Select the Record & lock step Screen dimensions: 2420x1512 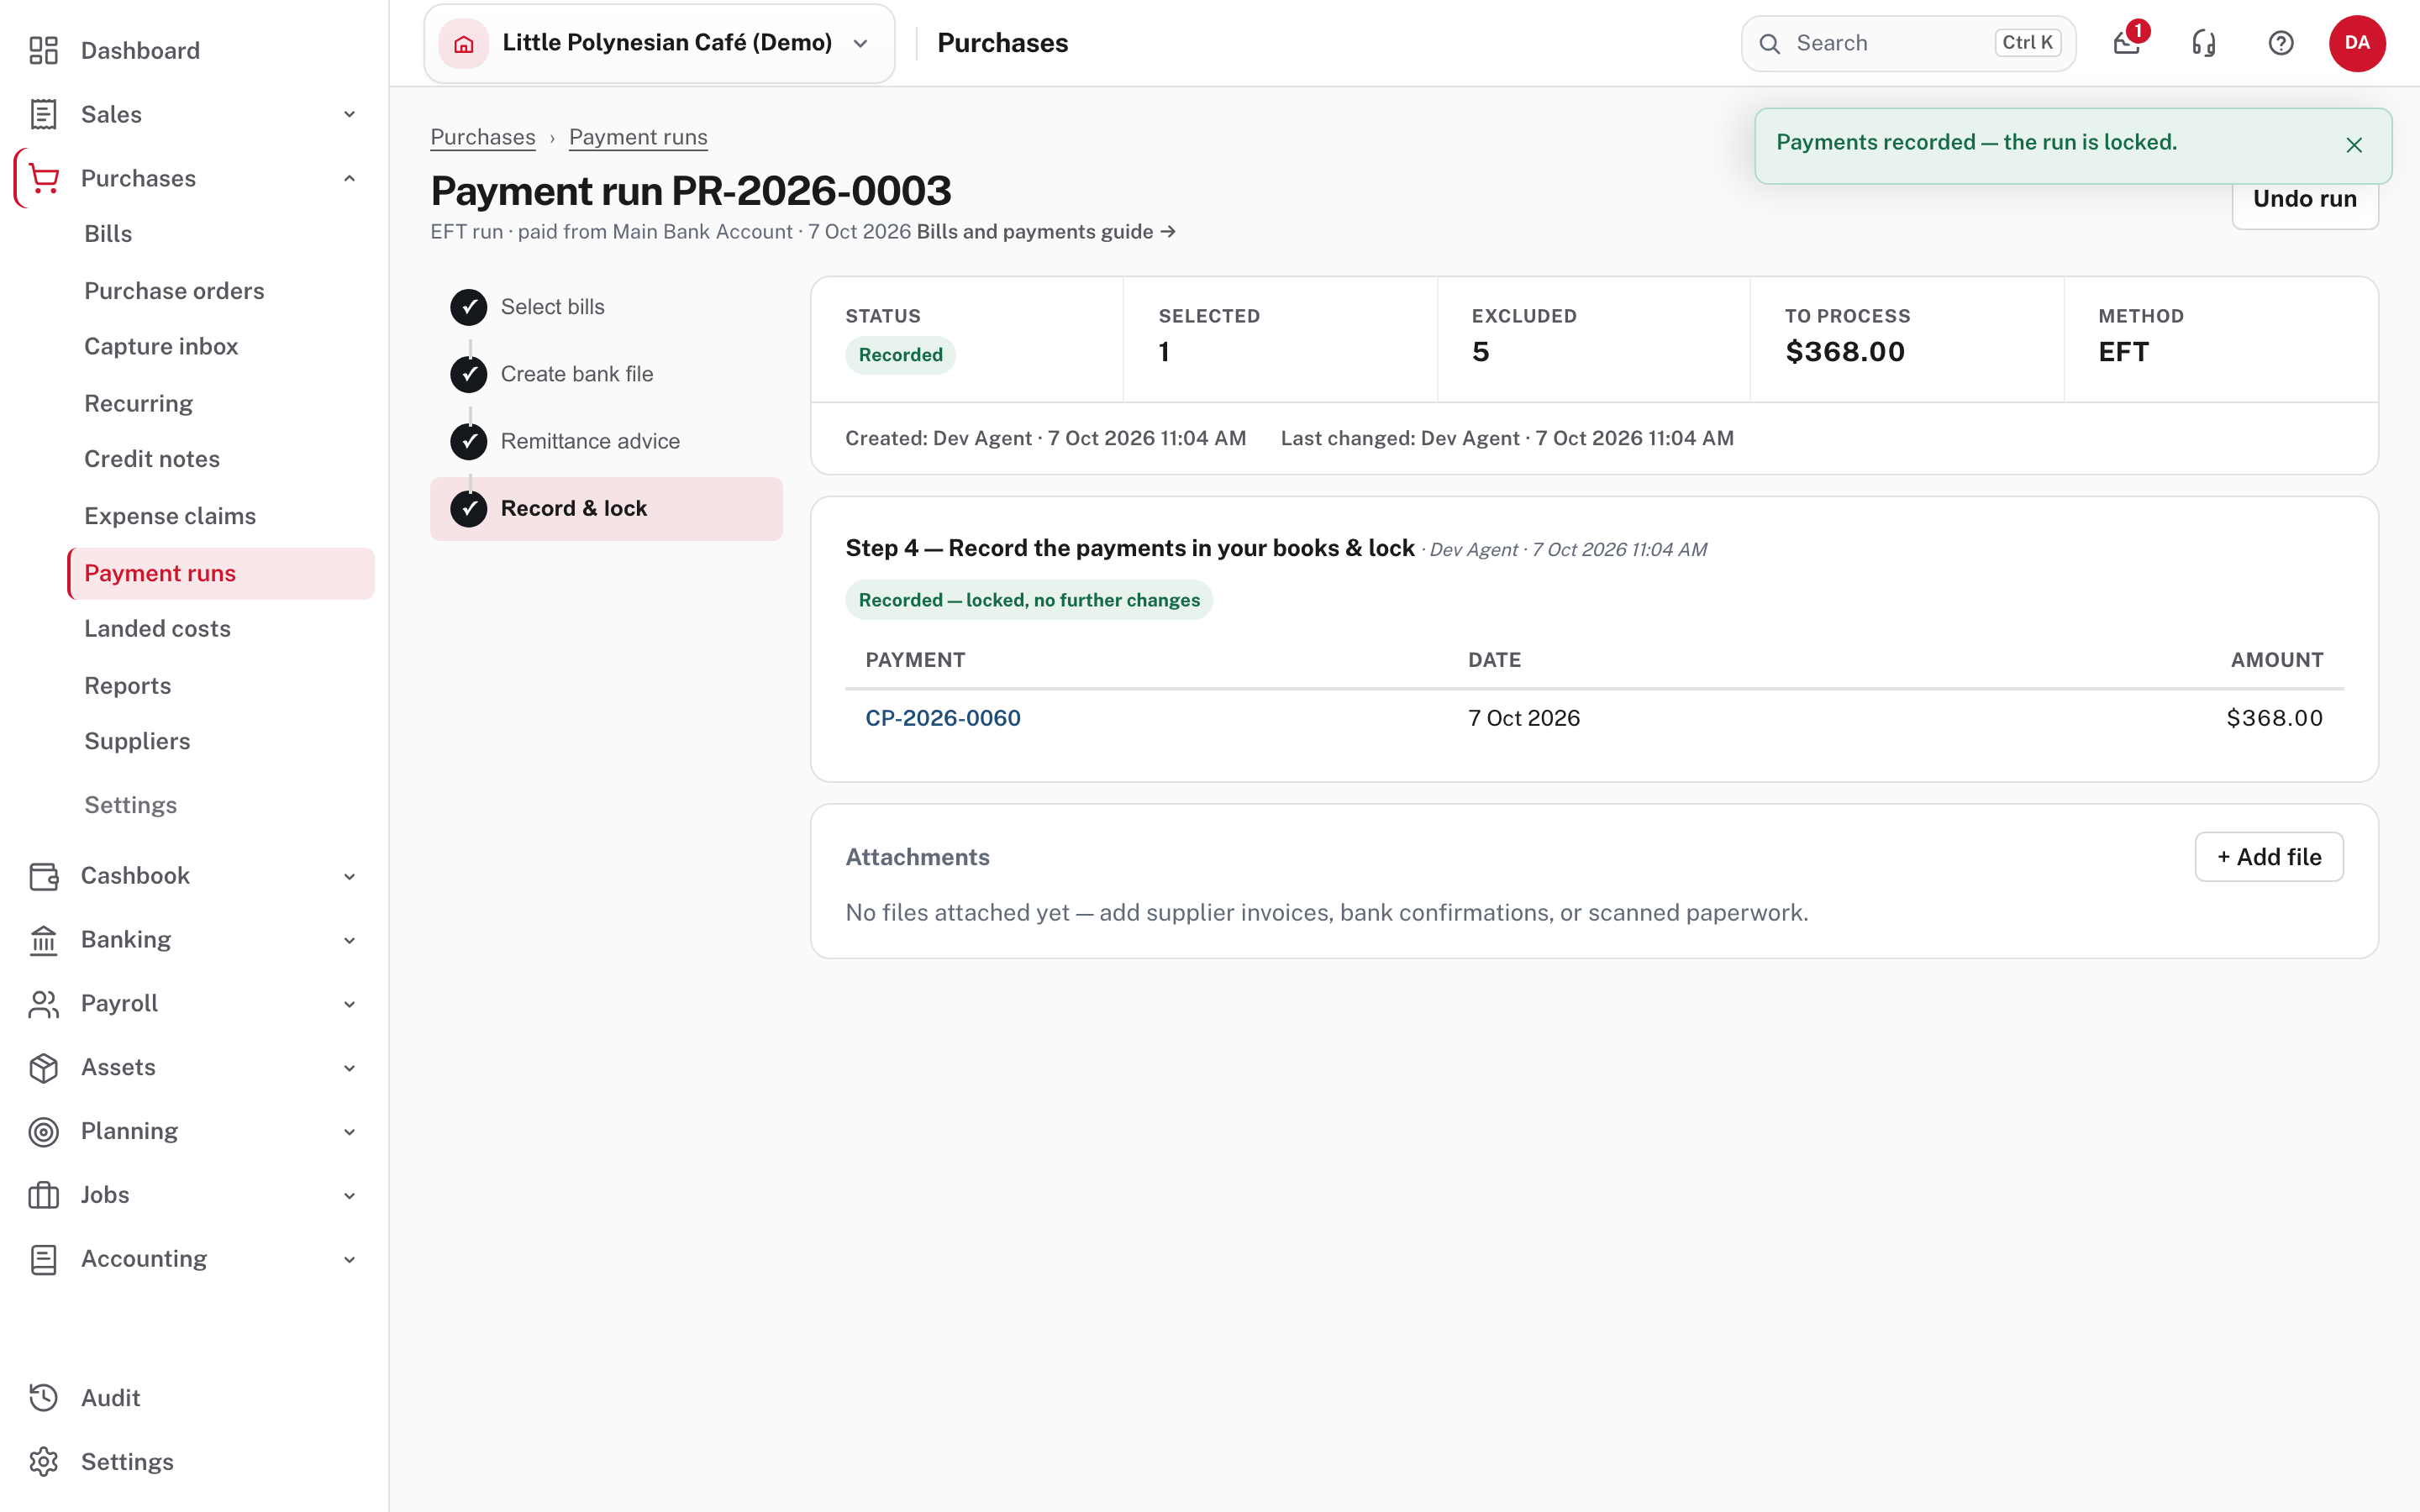point(606,508)
